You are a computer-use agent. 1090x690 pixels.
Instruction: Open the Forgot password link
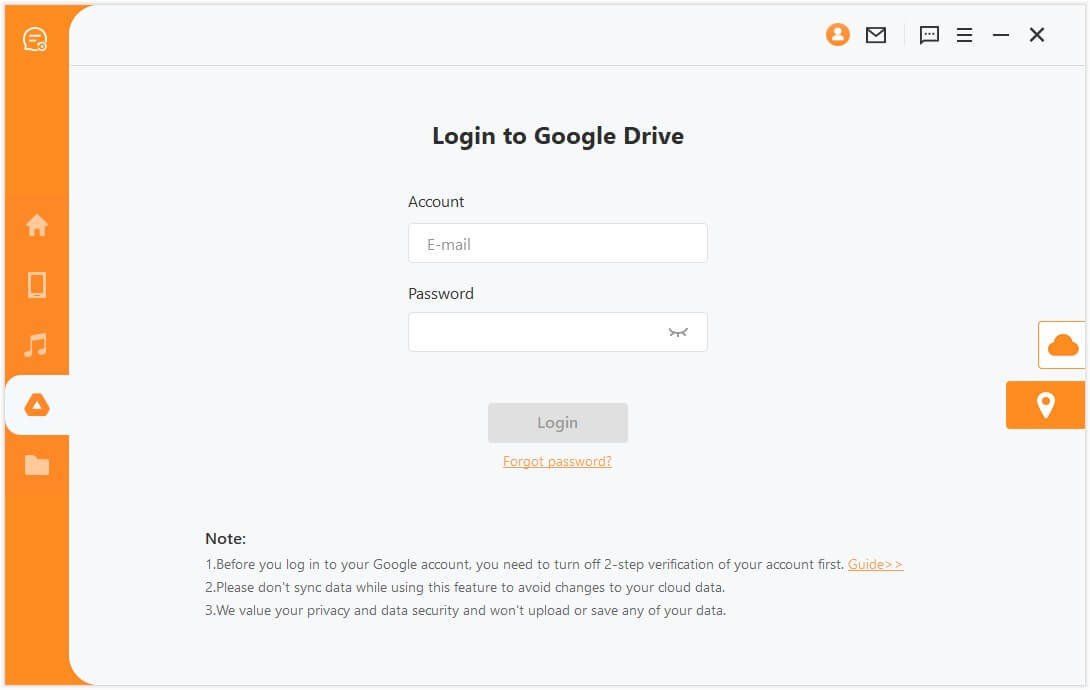(x=557, y=461)
